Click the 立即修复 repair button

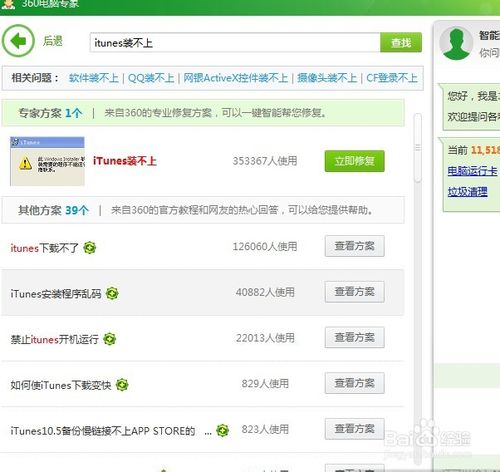click(x=355, y=161)
